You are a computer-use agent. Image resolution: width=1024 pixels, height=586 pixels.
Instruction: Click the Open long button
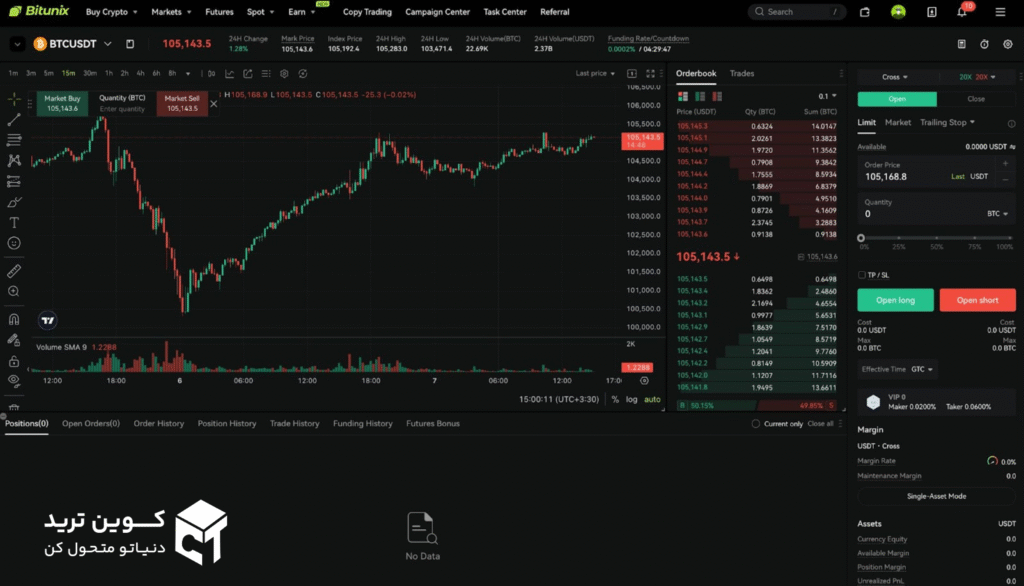coord(895,300)
